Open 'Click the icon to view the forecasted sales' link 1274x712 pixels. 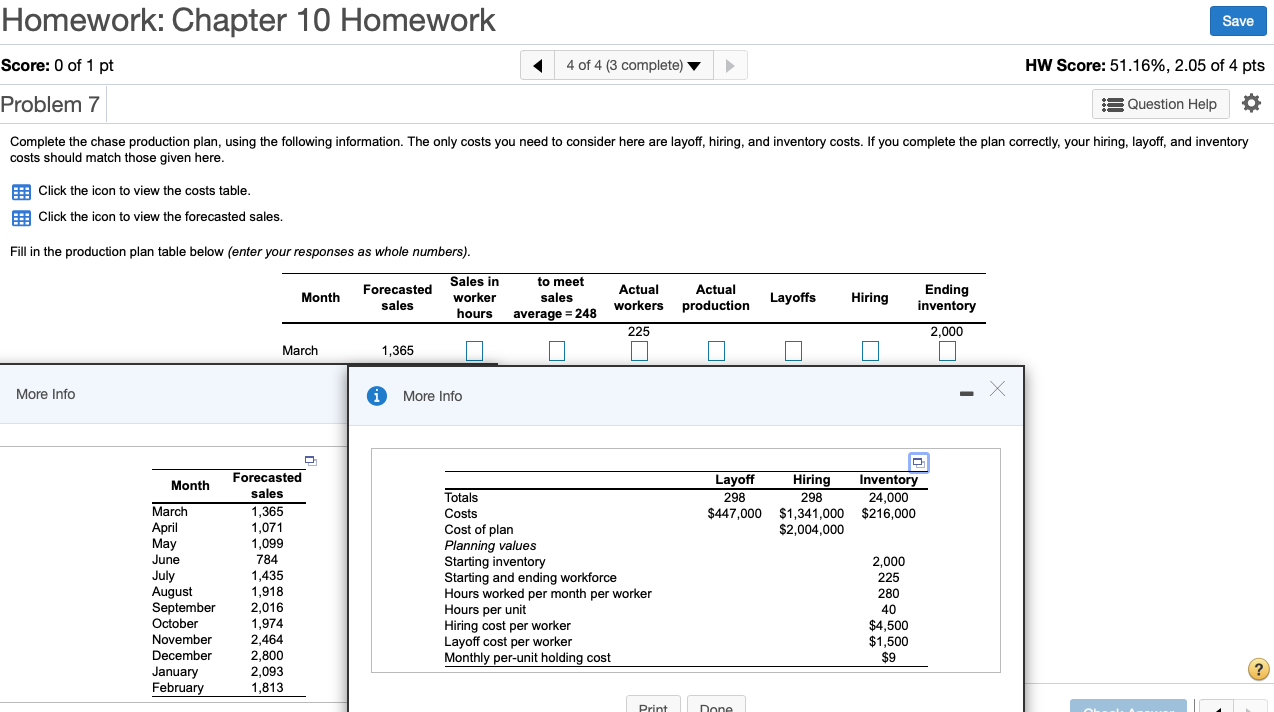160,216
